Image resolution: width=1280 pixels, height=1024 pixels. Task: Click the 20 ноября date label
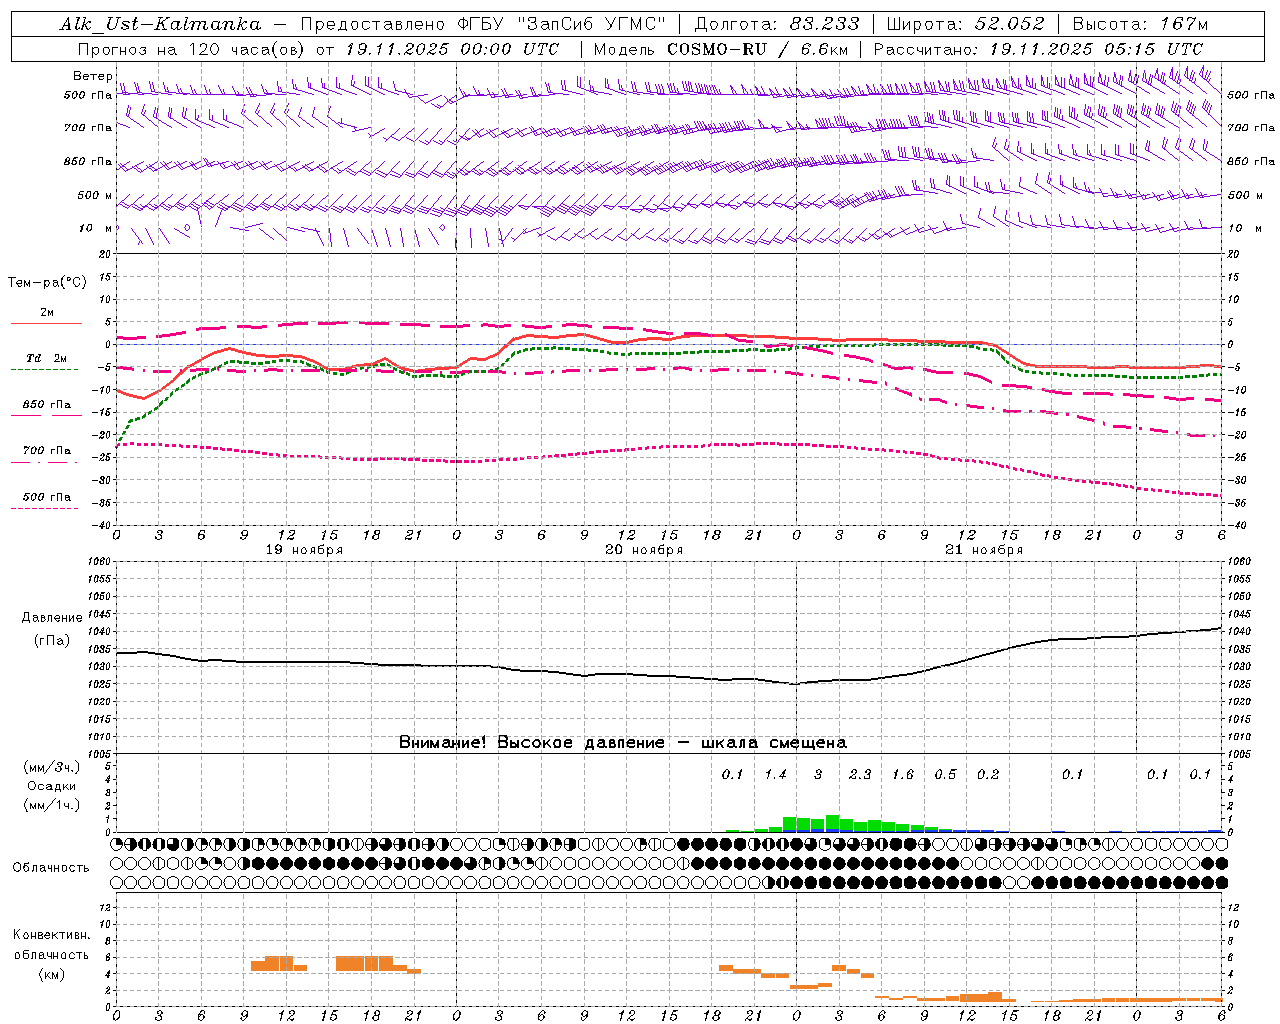click(x=644, y=550)
